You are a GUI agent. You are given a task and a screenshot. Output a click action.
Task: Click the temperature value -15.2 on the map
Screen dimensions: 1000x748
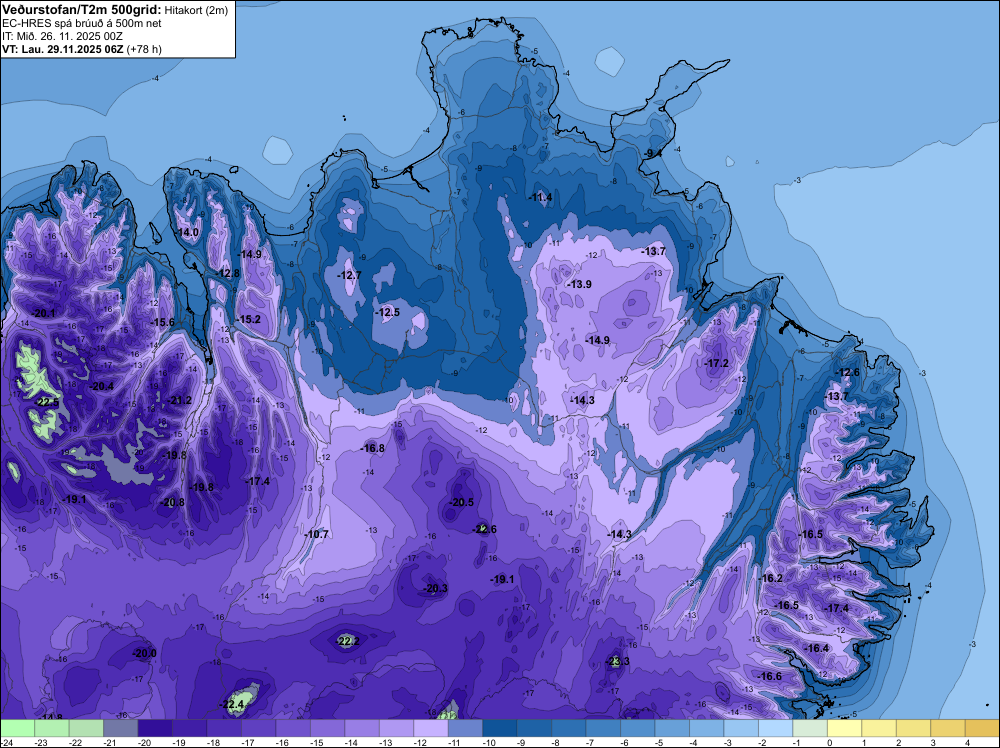249,319
